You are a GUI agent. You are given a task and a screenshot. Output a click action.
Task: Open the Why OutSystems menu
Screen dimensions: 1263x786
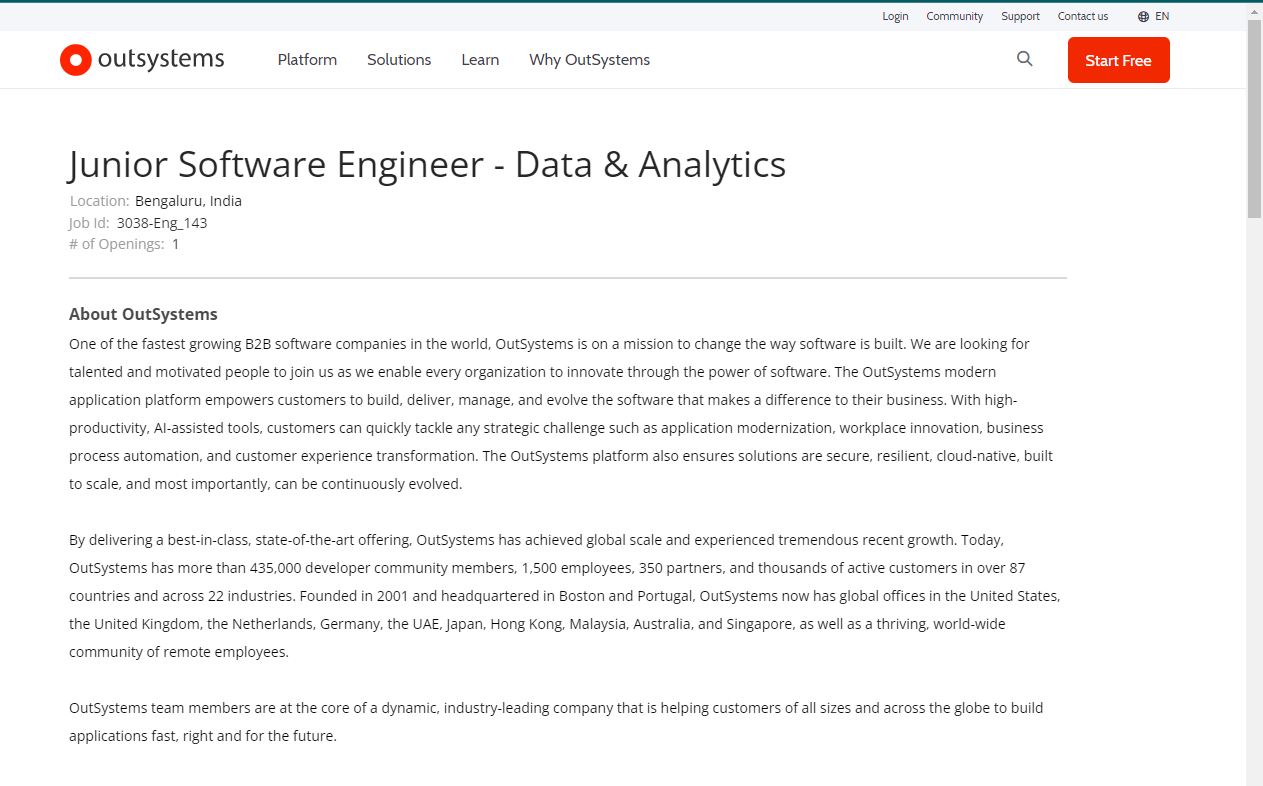tap(589, 60)
